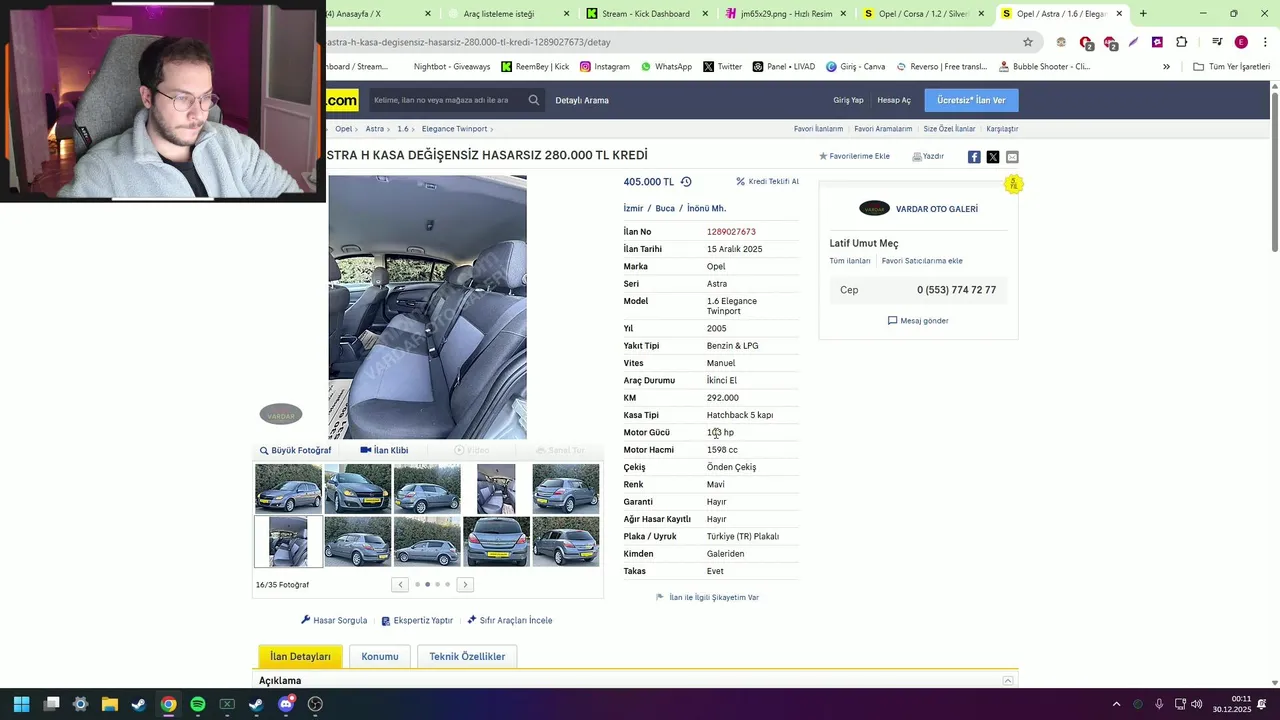The height and width of the screenshot is (720, 1280).
Task: Open Hasar Sorgula link
Action: [334, 620]
